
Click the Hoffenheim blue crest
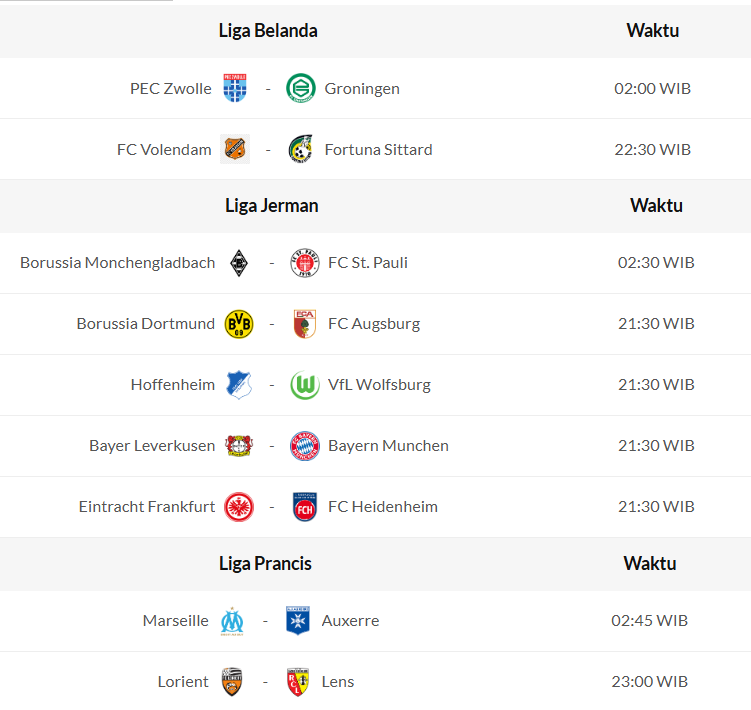239,385
